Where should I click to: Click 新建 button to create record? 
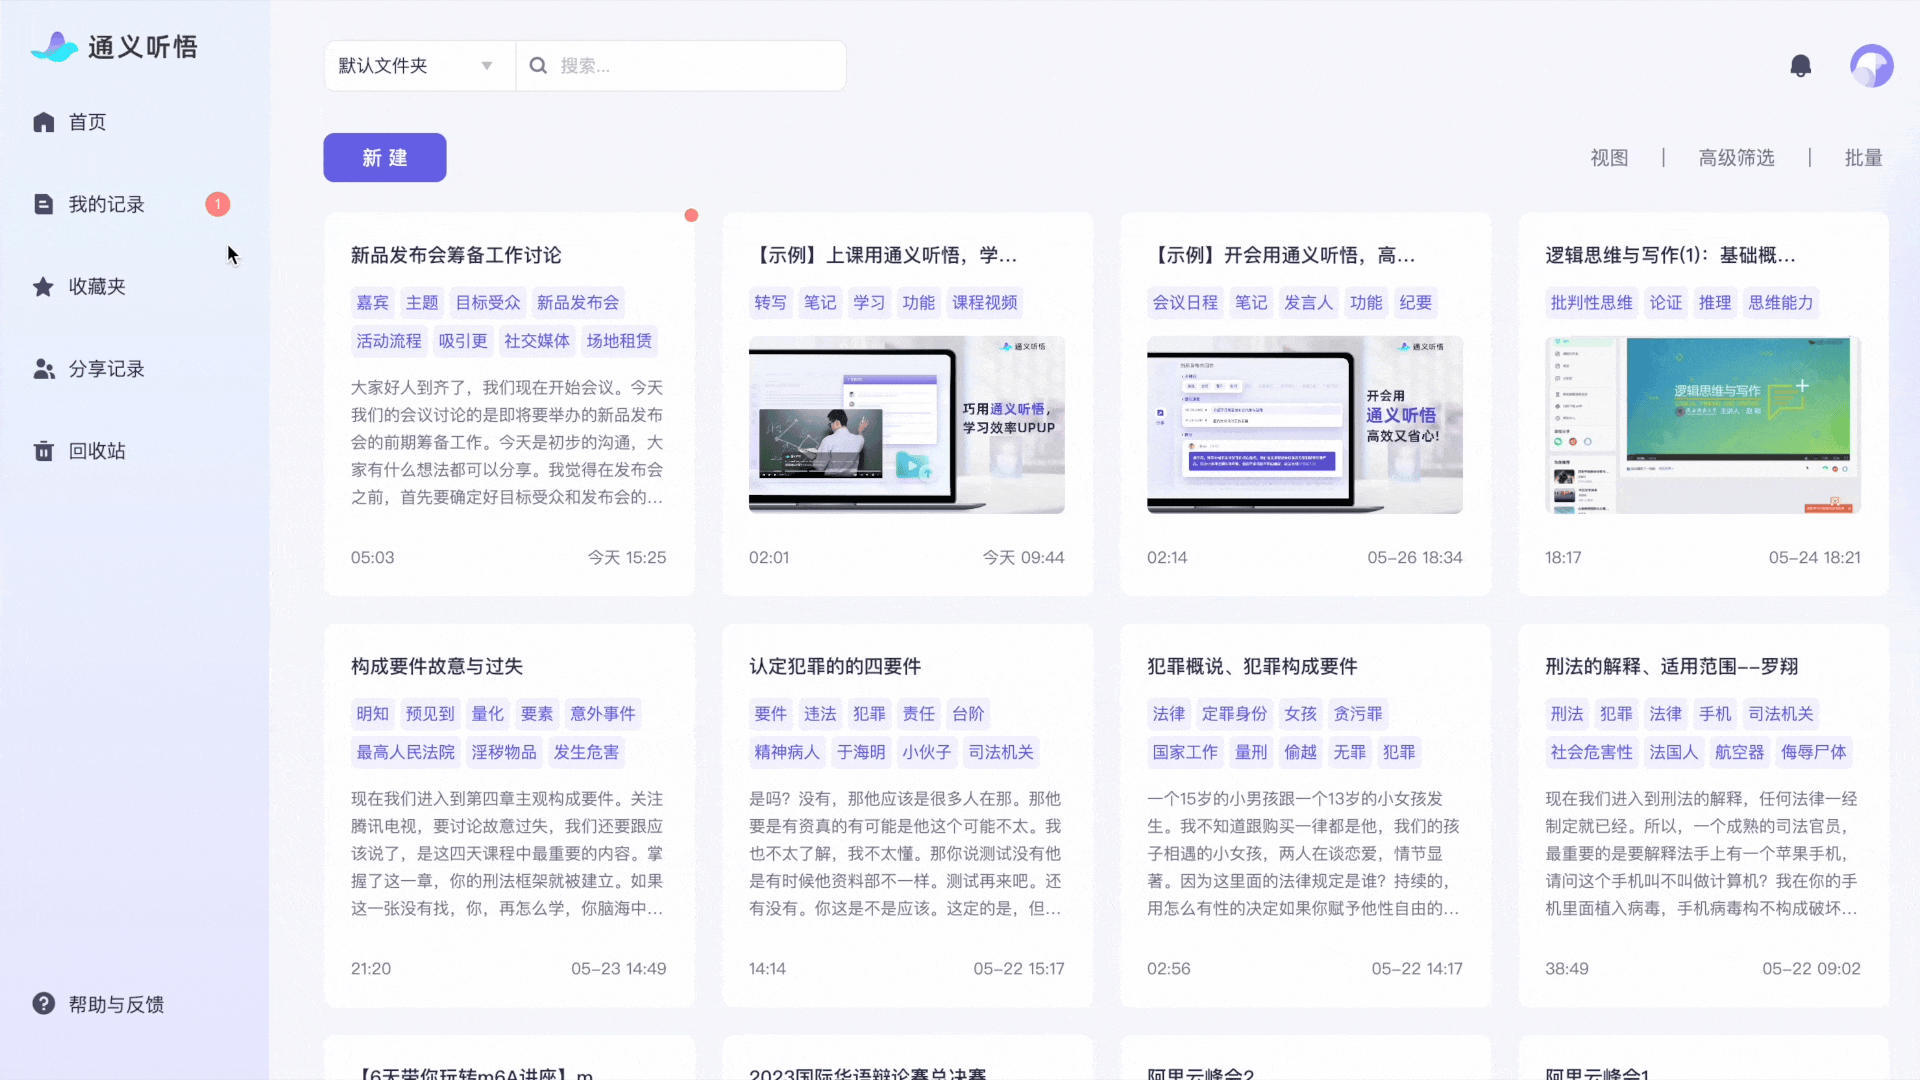pos(385,157)
